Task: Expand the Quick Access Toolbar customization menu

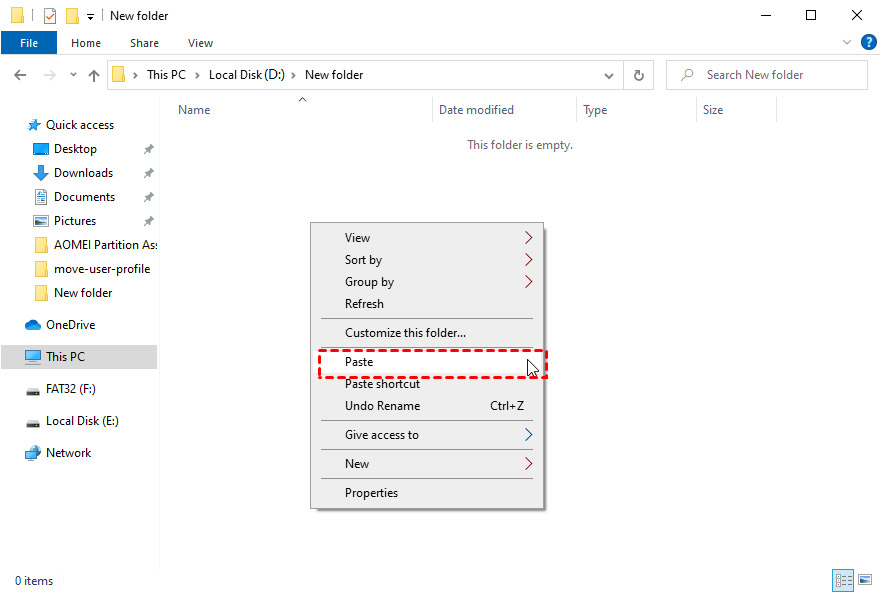Action: pos(90,15)
